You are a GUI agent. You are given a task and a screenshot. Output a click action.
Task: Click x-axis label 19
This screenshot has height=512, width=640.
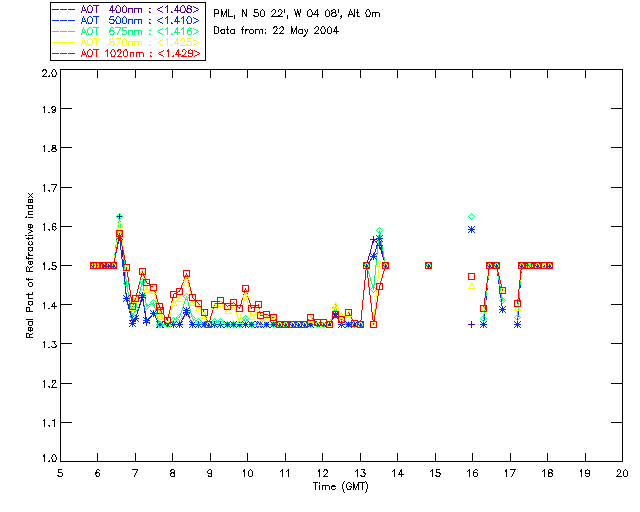pos(585,473)
